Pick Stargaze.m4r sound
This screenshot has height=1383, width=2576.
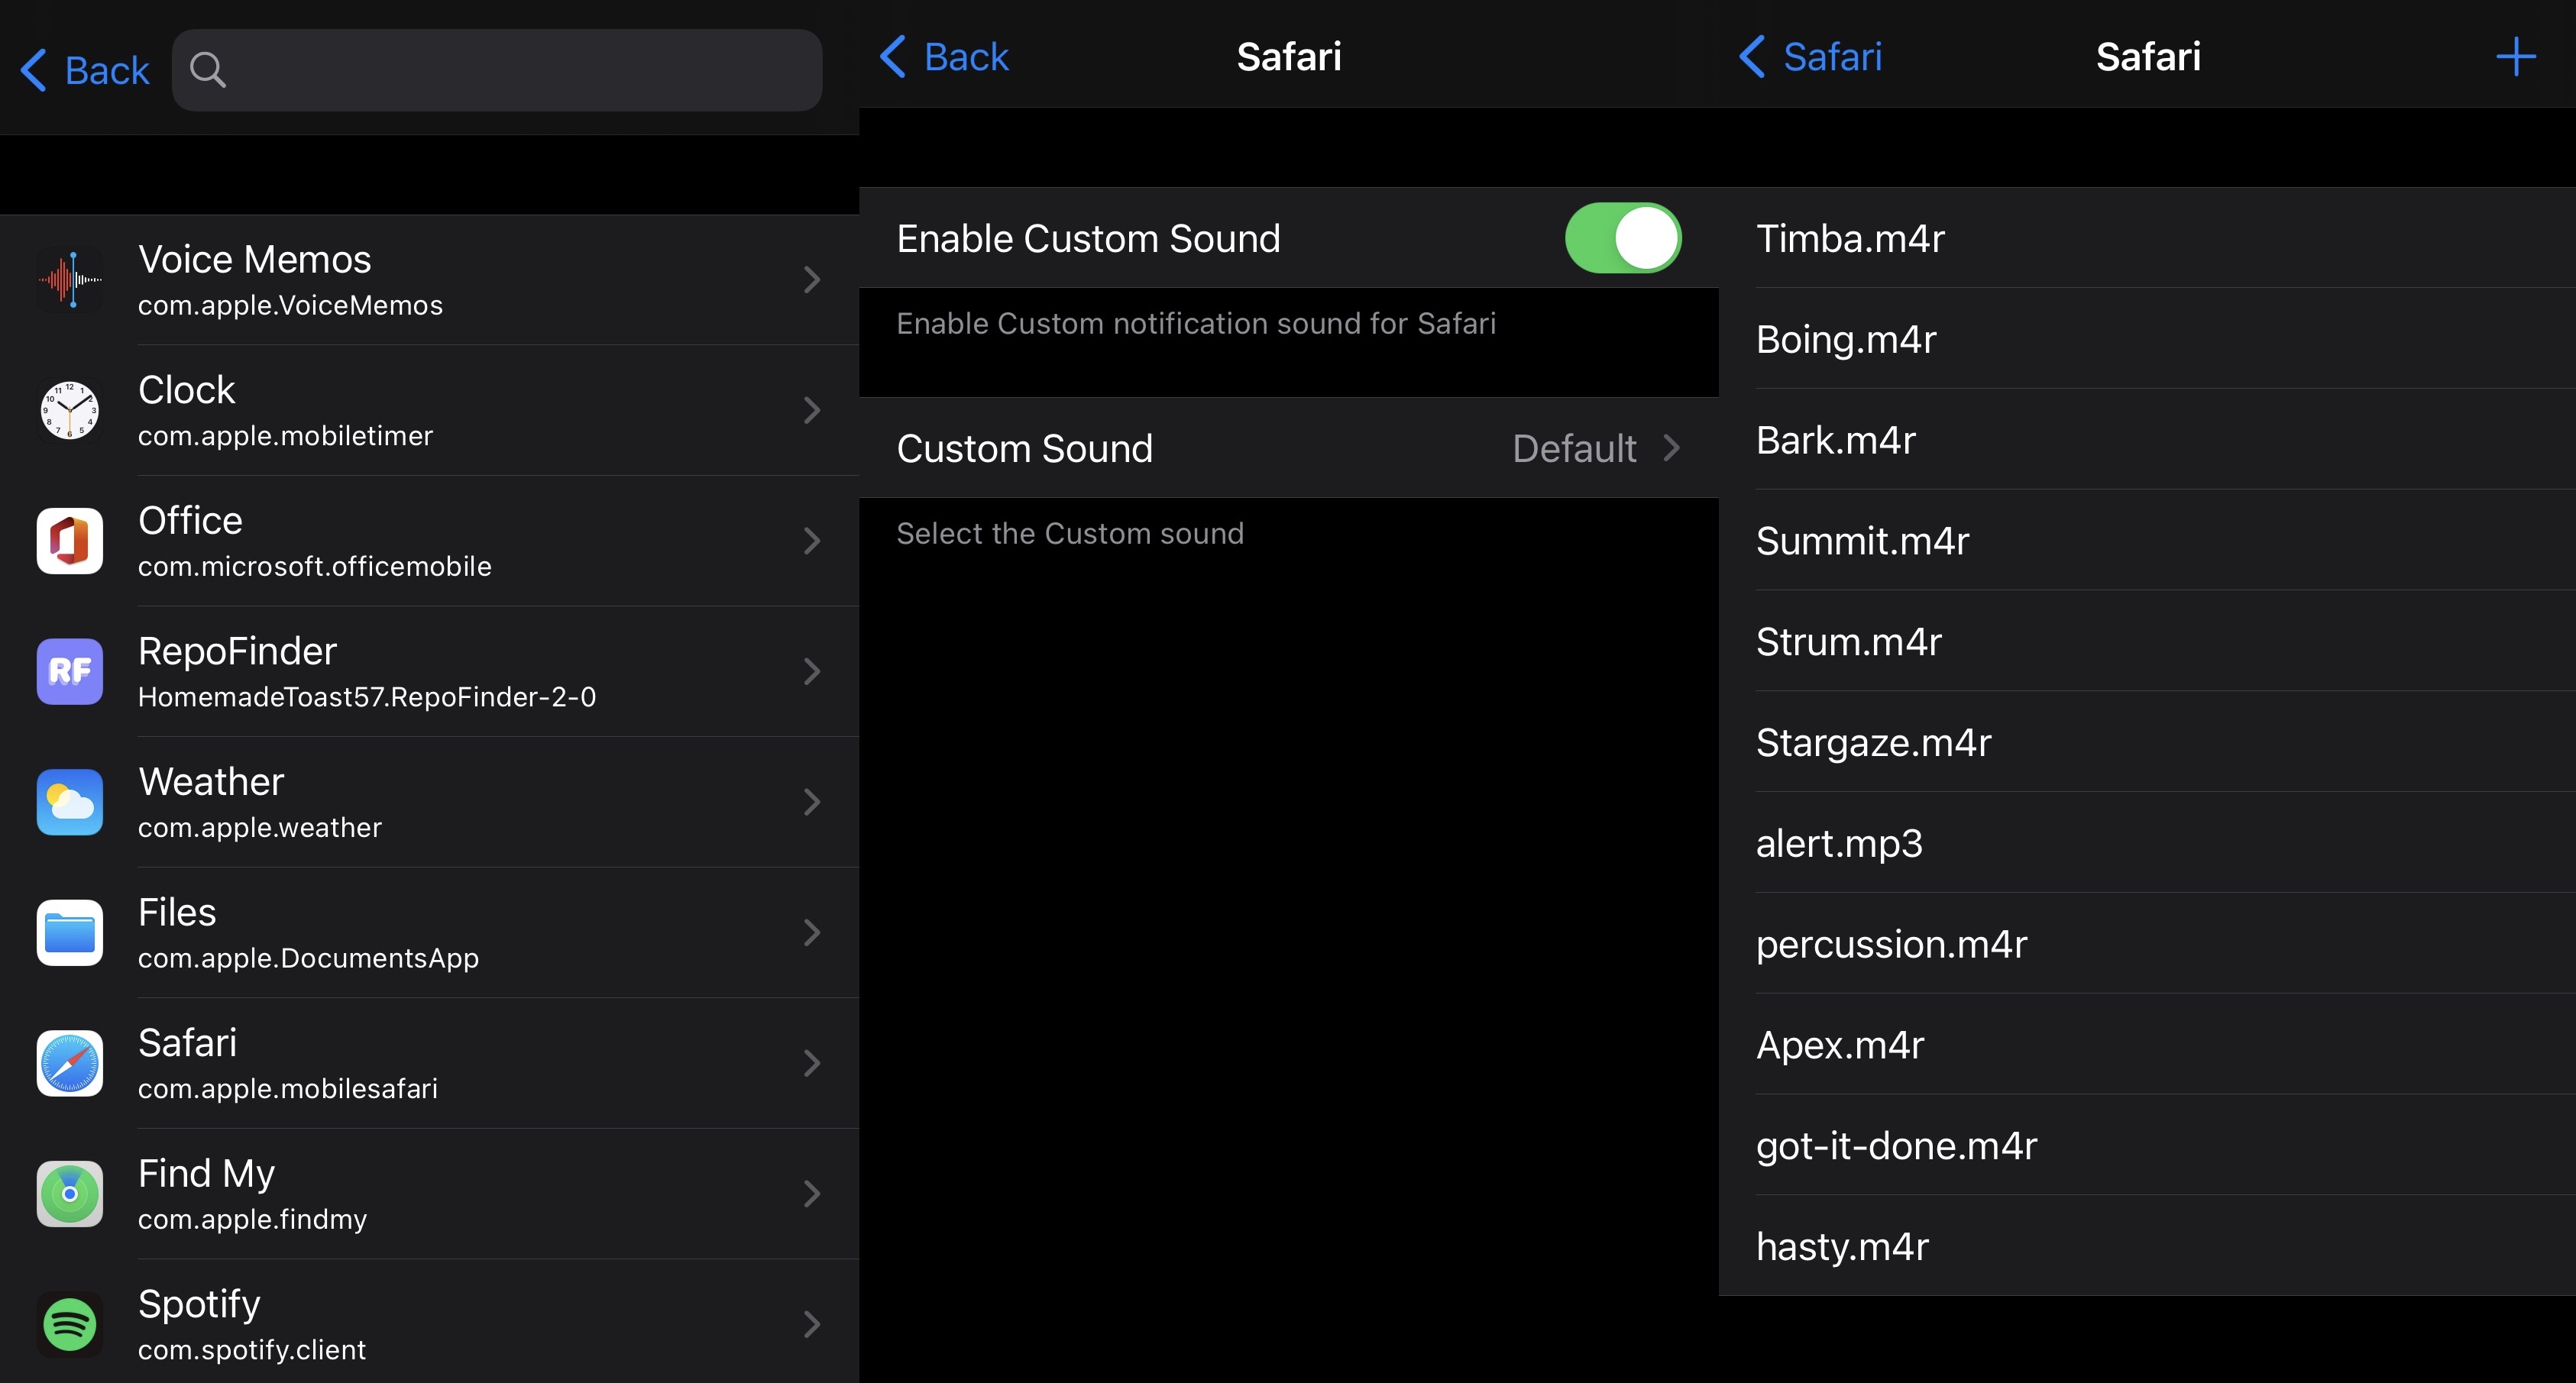[2147, 742]
